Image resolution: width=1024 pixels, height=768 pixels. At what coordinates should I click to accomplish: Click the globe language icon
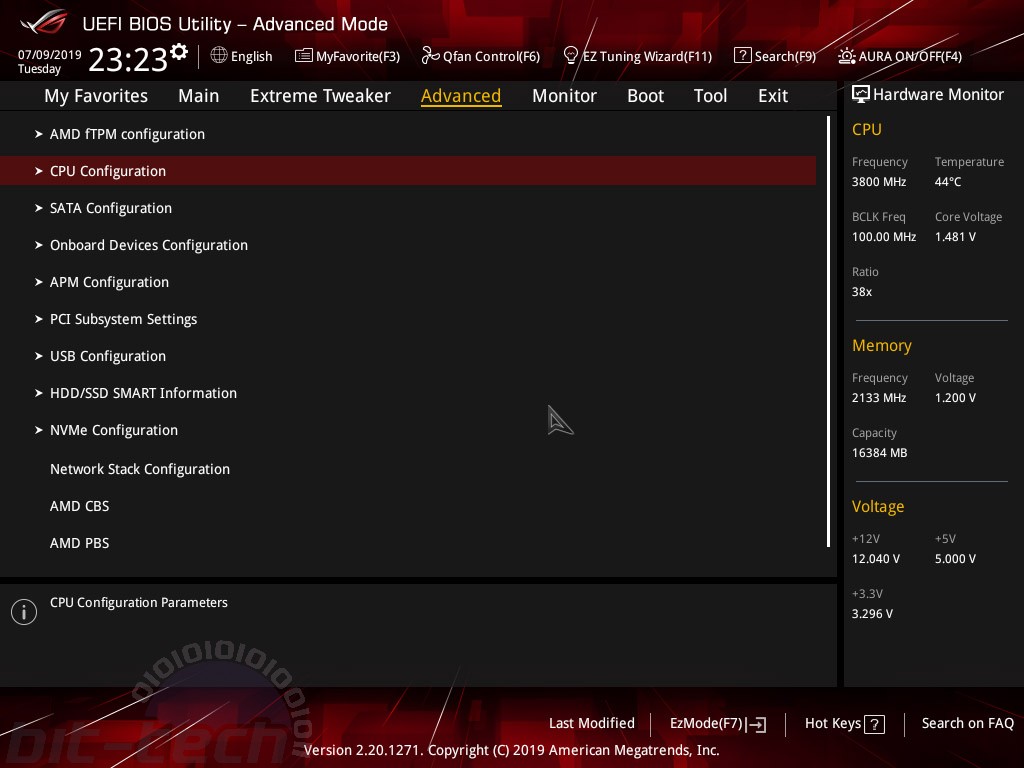(219, 56)
